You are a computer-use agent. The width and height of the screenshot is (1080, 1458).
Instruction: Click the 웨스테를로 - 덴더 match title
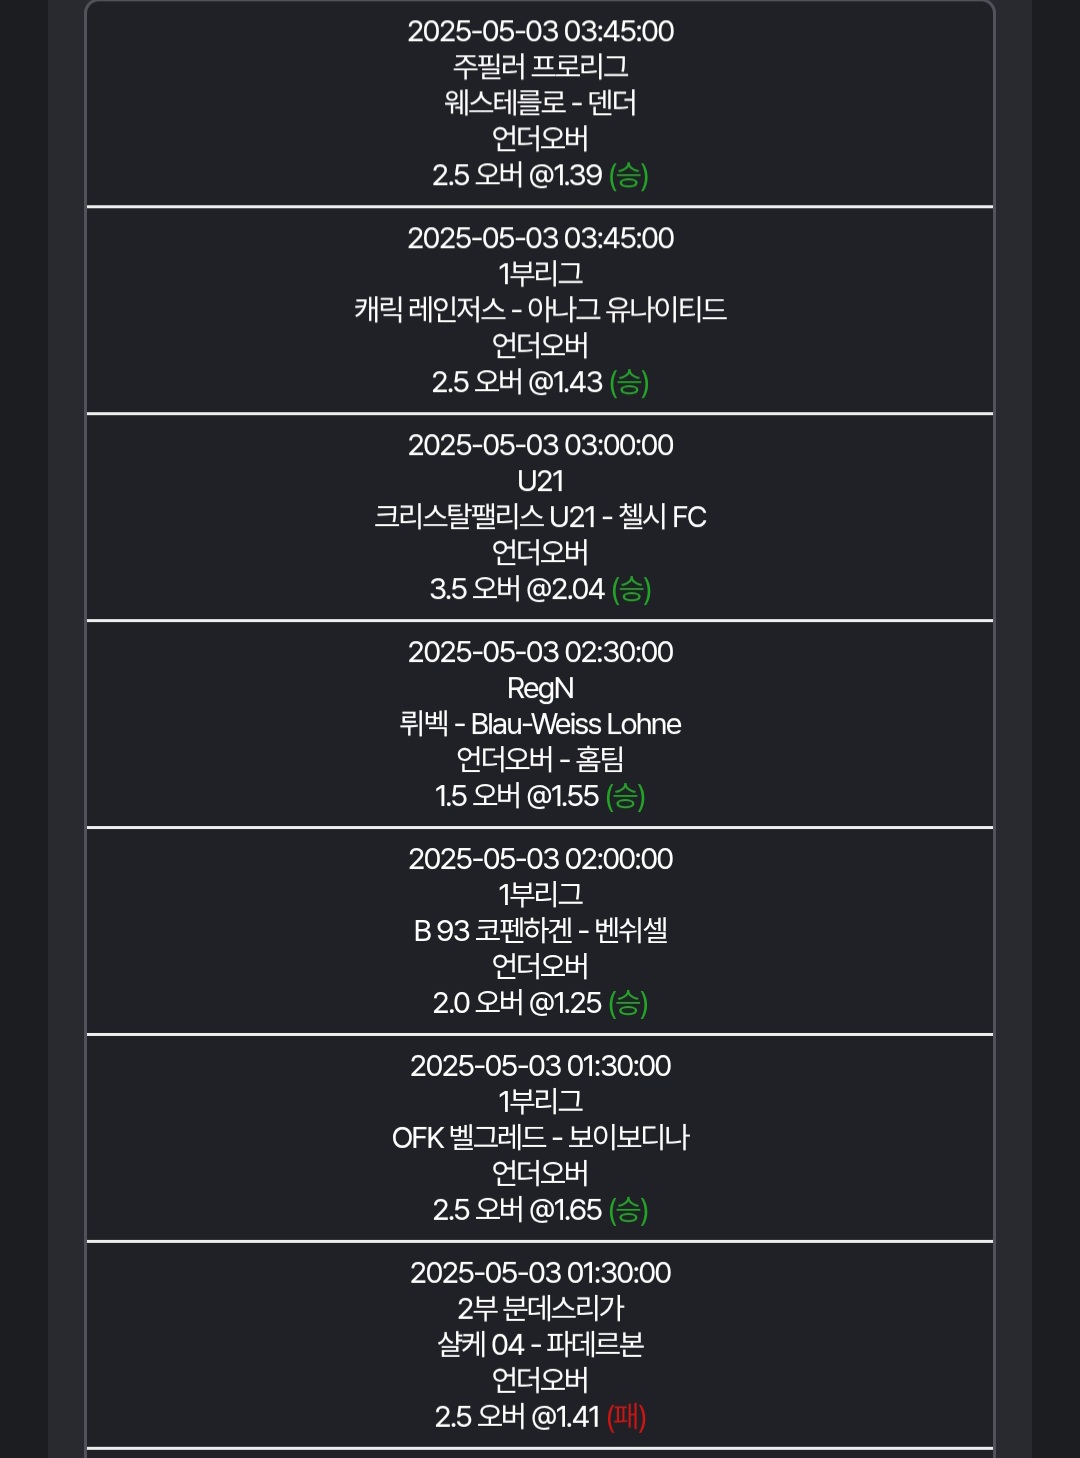coord(540,103)
